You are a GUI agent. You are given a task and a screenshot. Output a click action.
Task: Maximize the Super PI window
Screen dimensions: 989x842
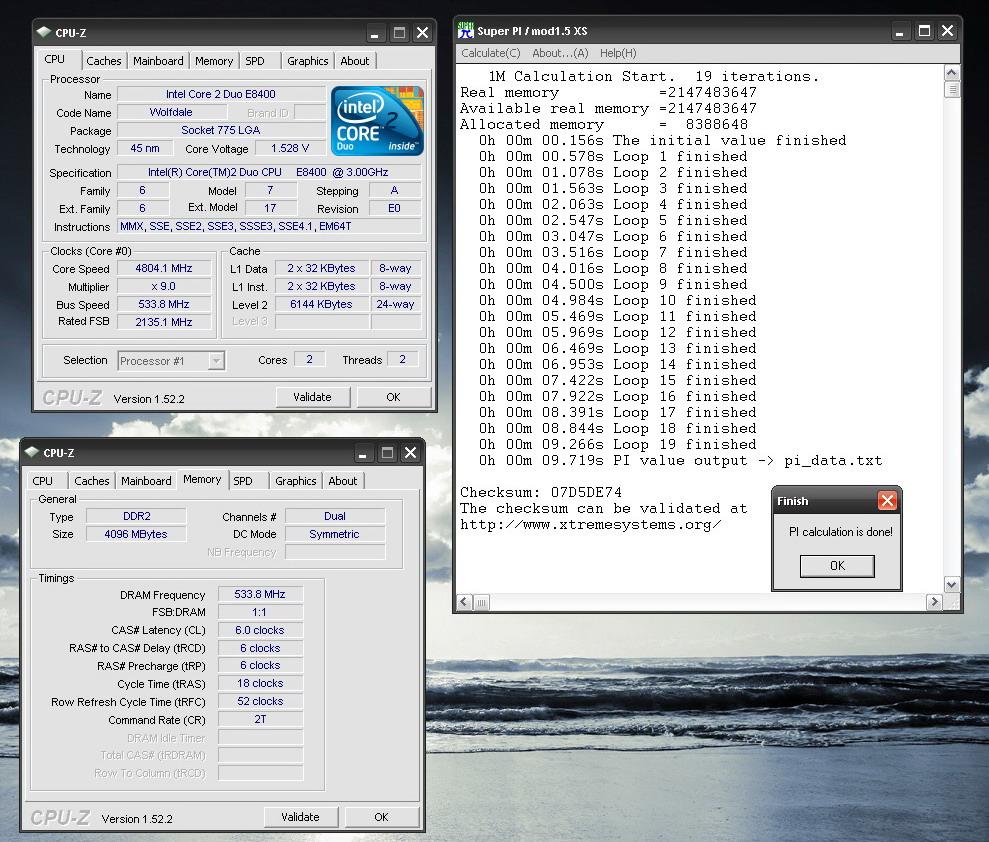pos(924,31)
